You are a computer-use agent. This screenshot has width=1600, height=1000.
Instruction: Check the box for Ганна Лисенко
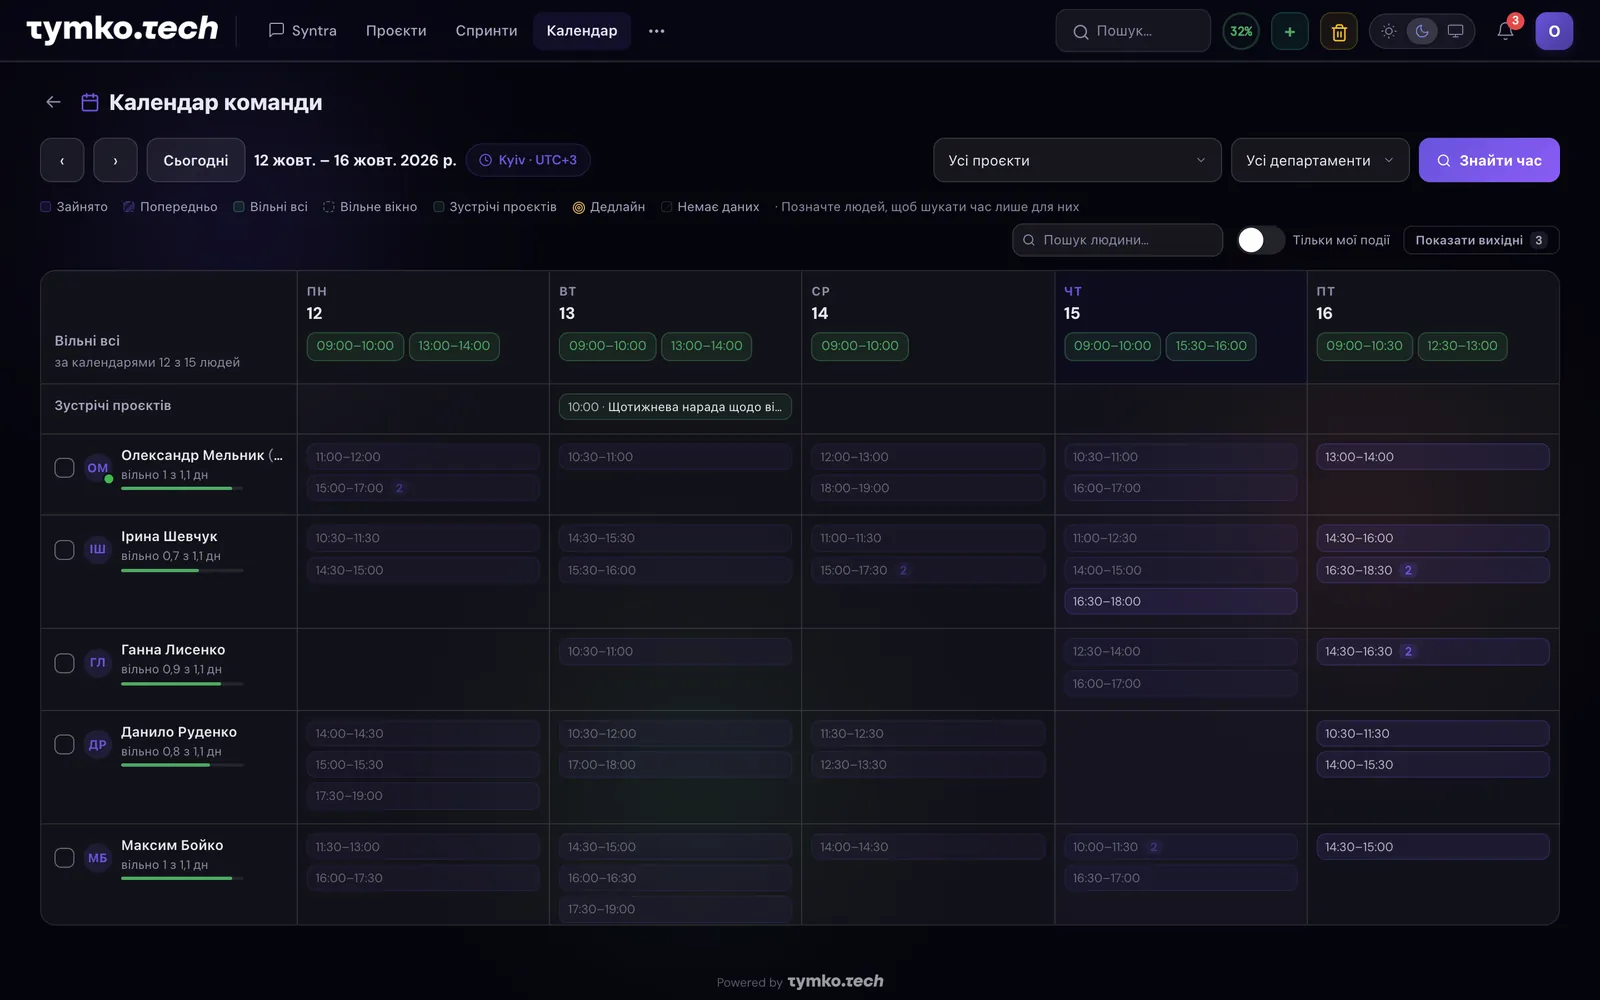click(x=64, y=663)
